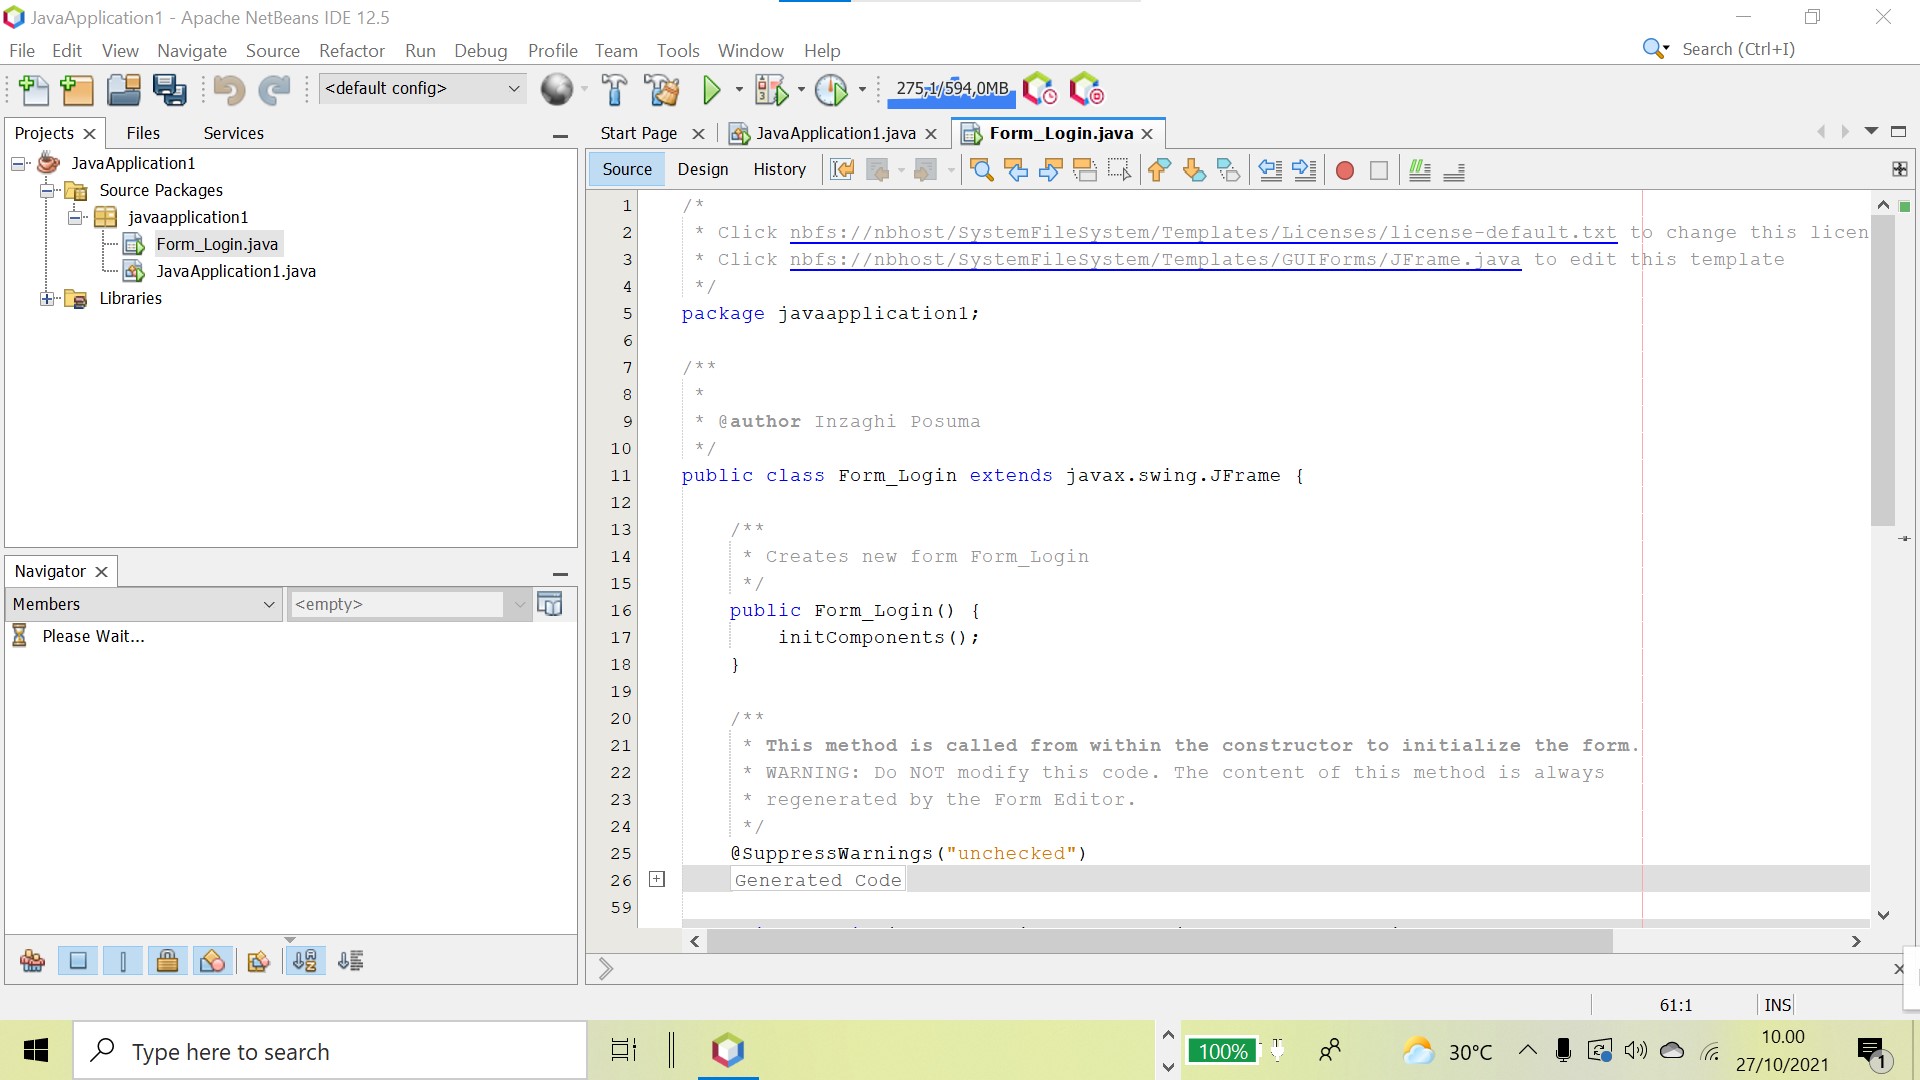
Task: Switch to the Design view
Action: click(702, 169)
